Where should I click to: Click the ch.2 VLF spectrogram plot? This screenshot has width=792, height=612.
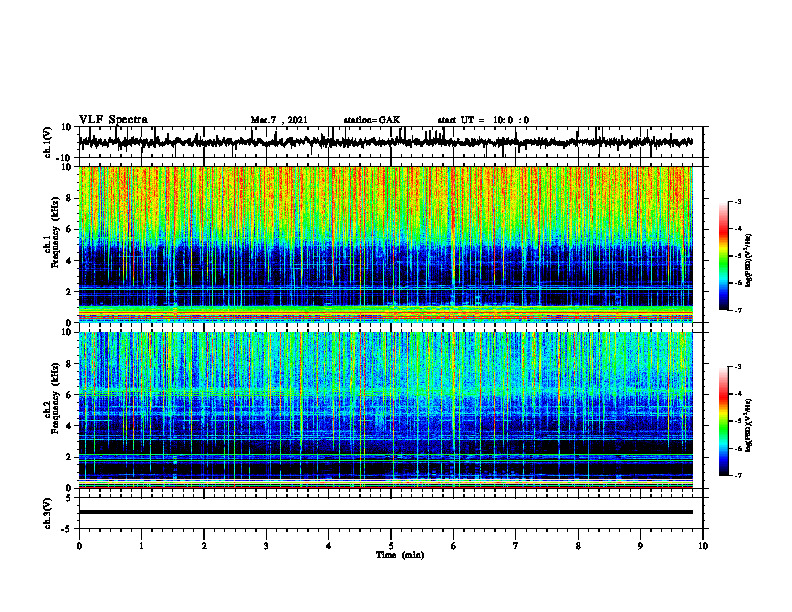[386, 410]
